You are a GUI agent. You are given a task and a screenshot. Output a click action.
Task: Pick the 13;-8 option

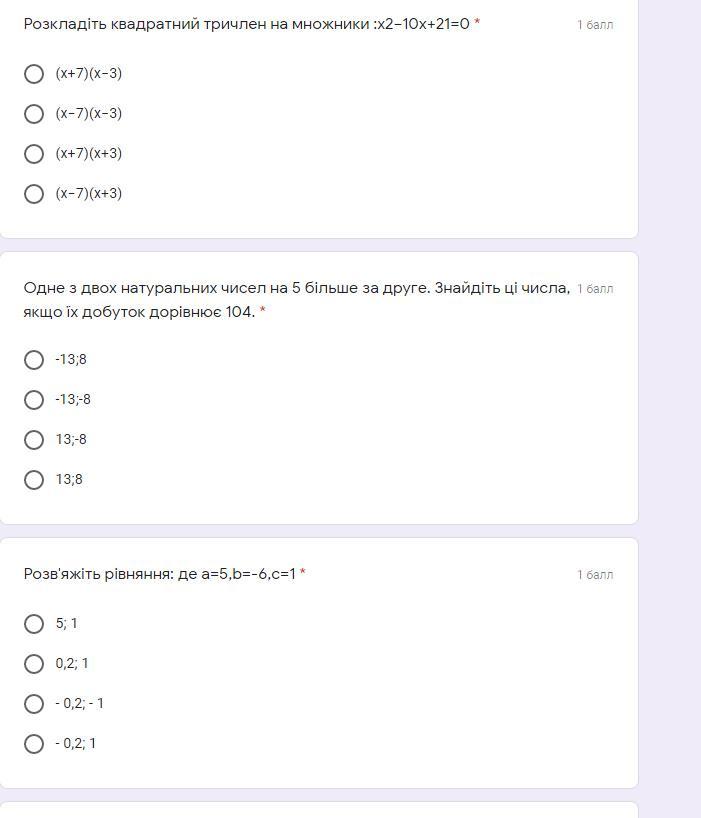pyautogui.click(x=34, y=440)
